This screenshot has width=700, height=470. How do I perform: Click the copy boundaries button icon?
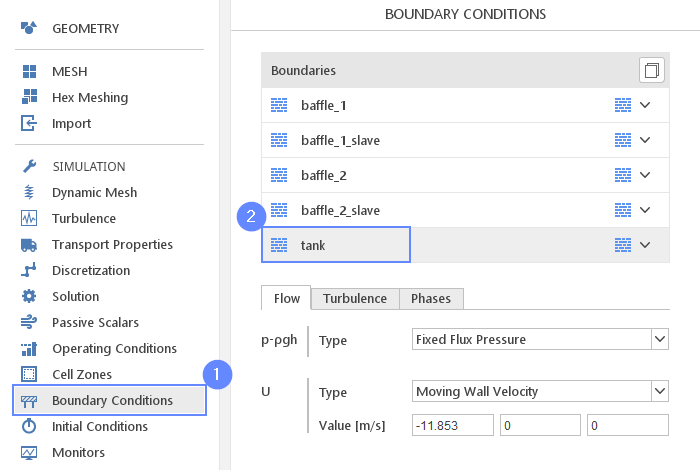click(652, 70)
